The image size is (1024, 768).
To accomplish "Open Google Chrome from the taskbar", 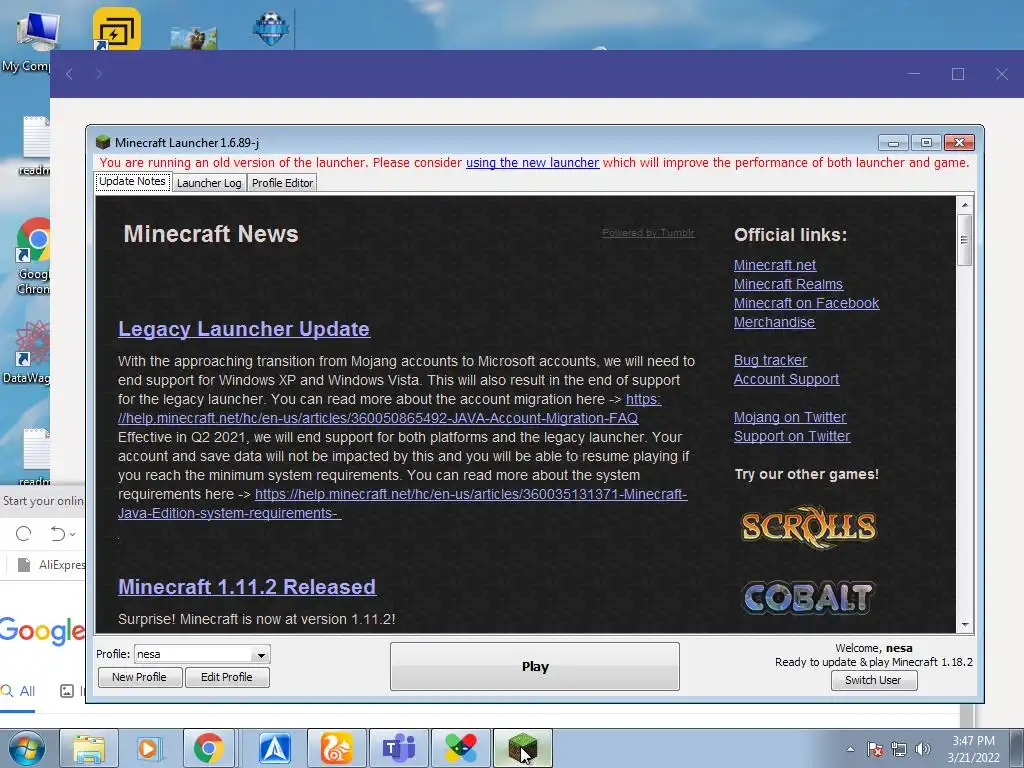I will (208, 748).
